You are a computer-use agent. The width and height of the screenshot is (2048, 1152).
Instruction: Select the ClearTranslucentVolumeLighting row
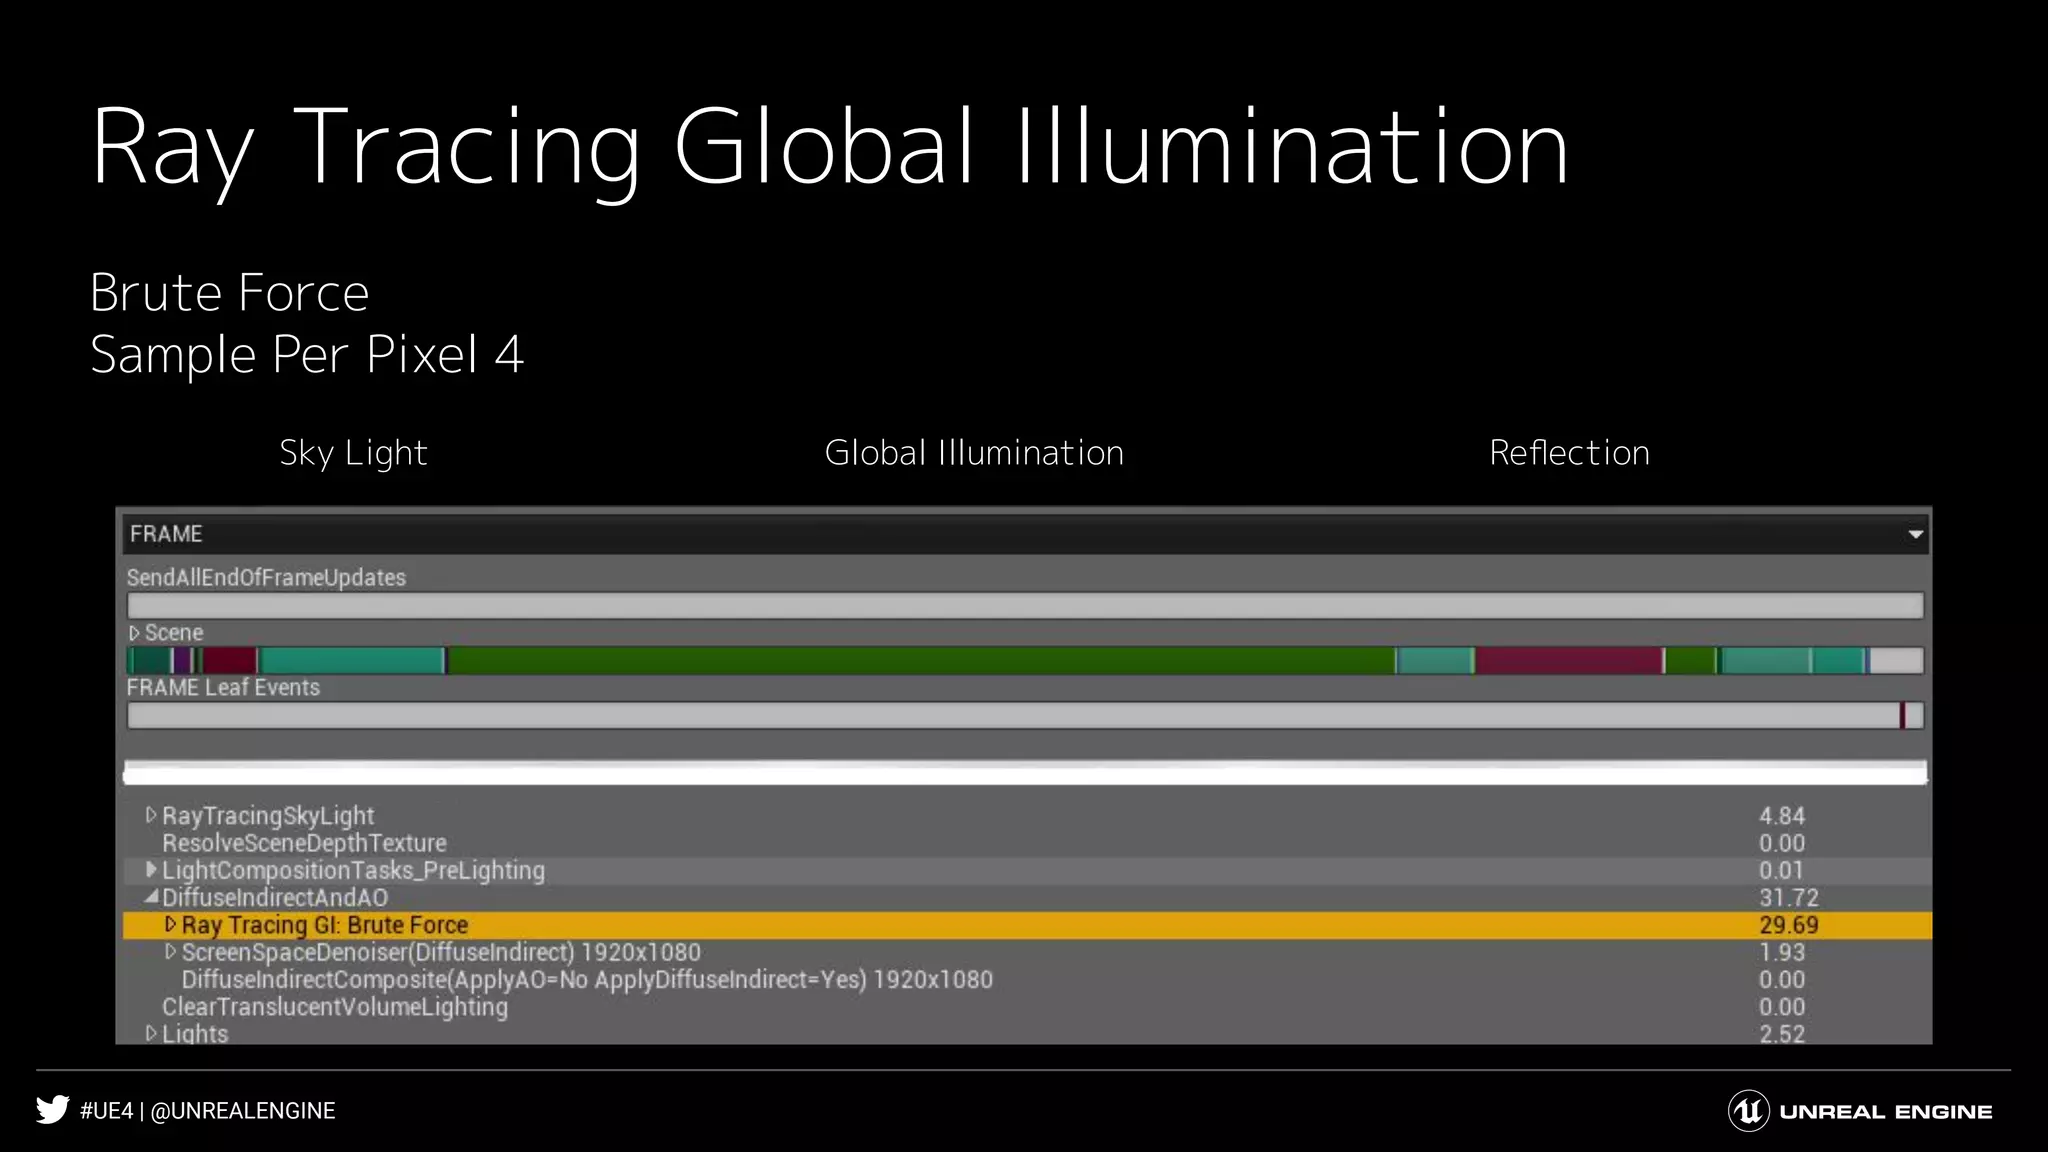(1027, 1006)
